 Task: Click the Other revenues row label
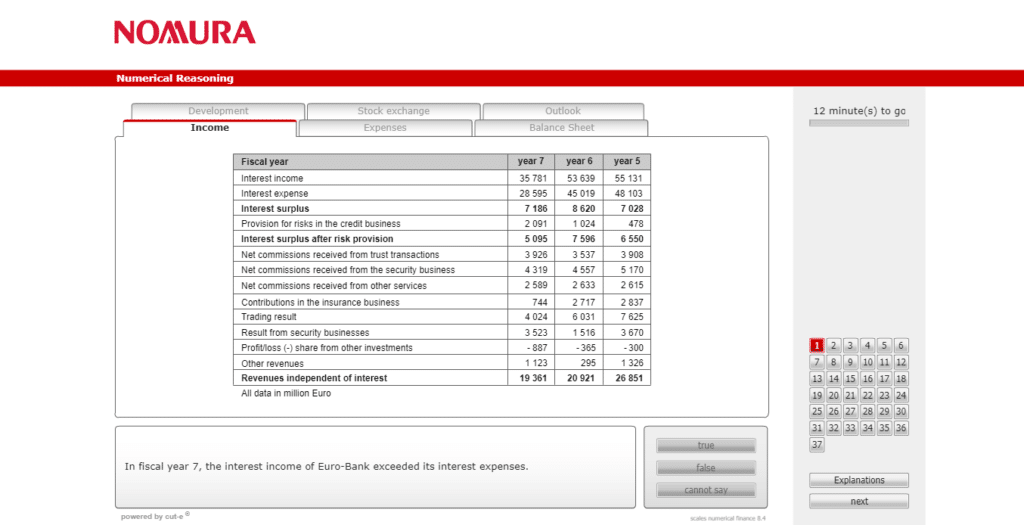pyautogui.click(x=272, y=364)
